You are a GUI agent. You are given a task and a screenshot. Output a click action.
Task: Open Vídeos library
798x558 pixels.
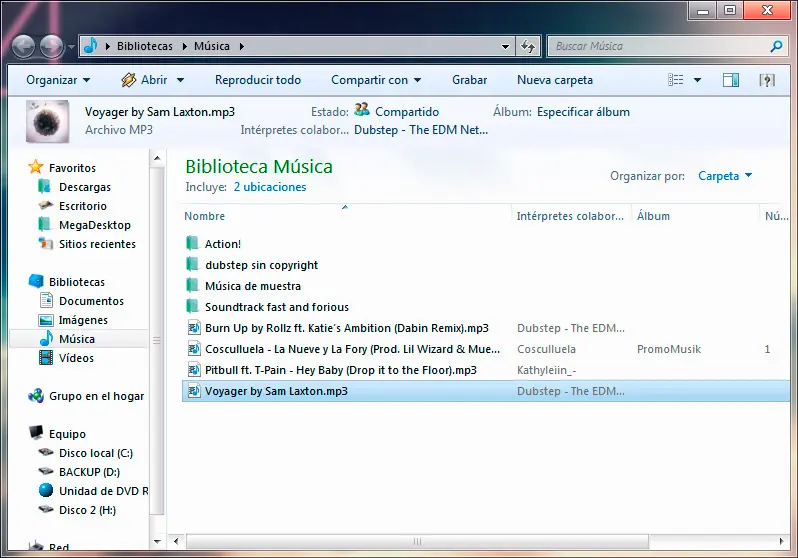click(x=76, y=358)
